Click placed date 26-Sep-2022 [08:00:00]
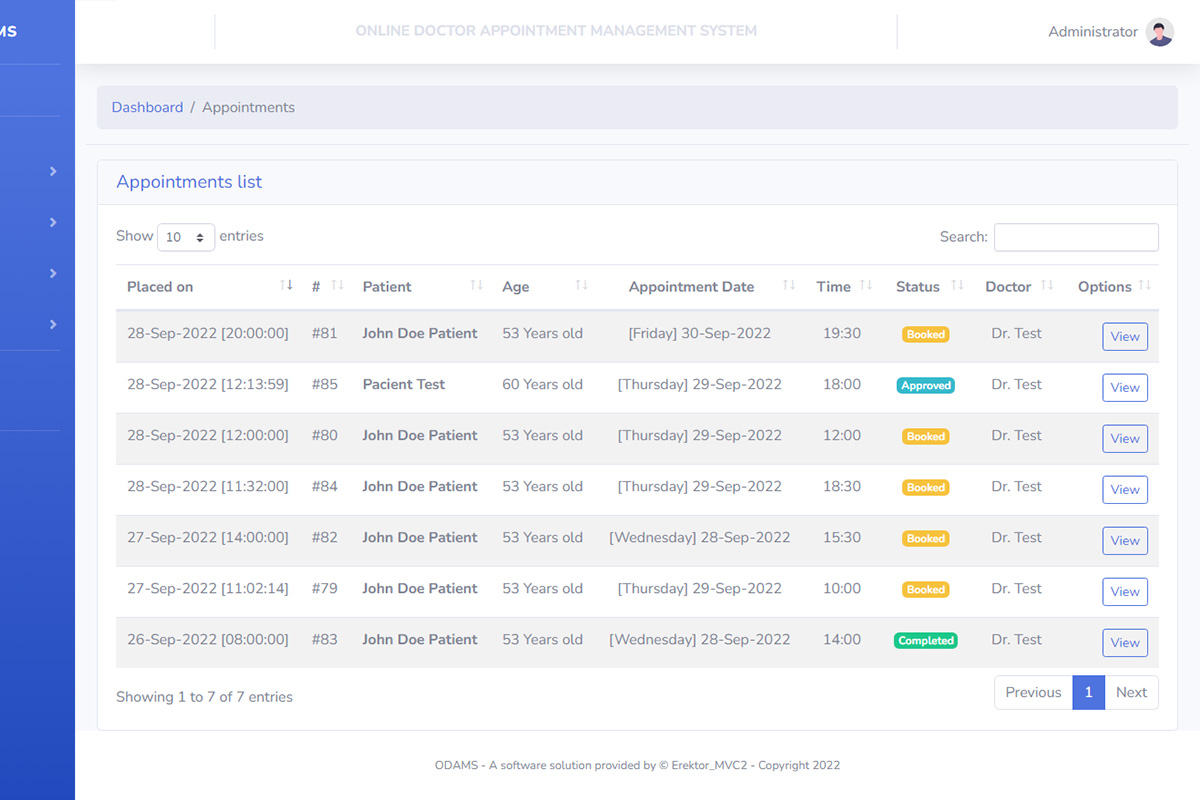 [x=208, y=639]
